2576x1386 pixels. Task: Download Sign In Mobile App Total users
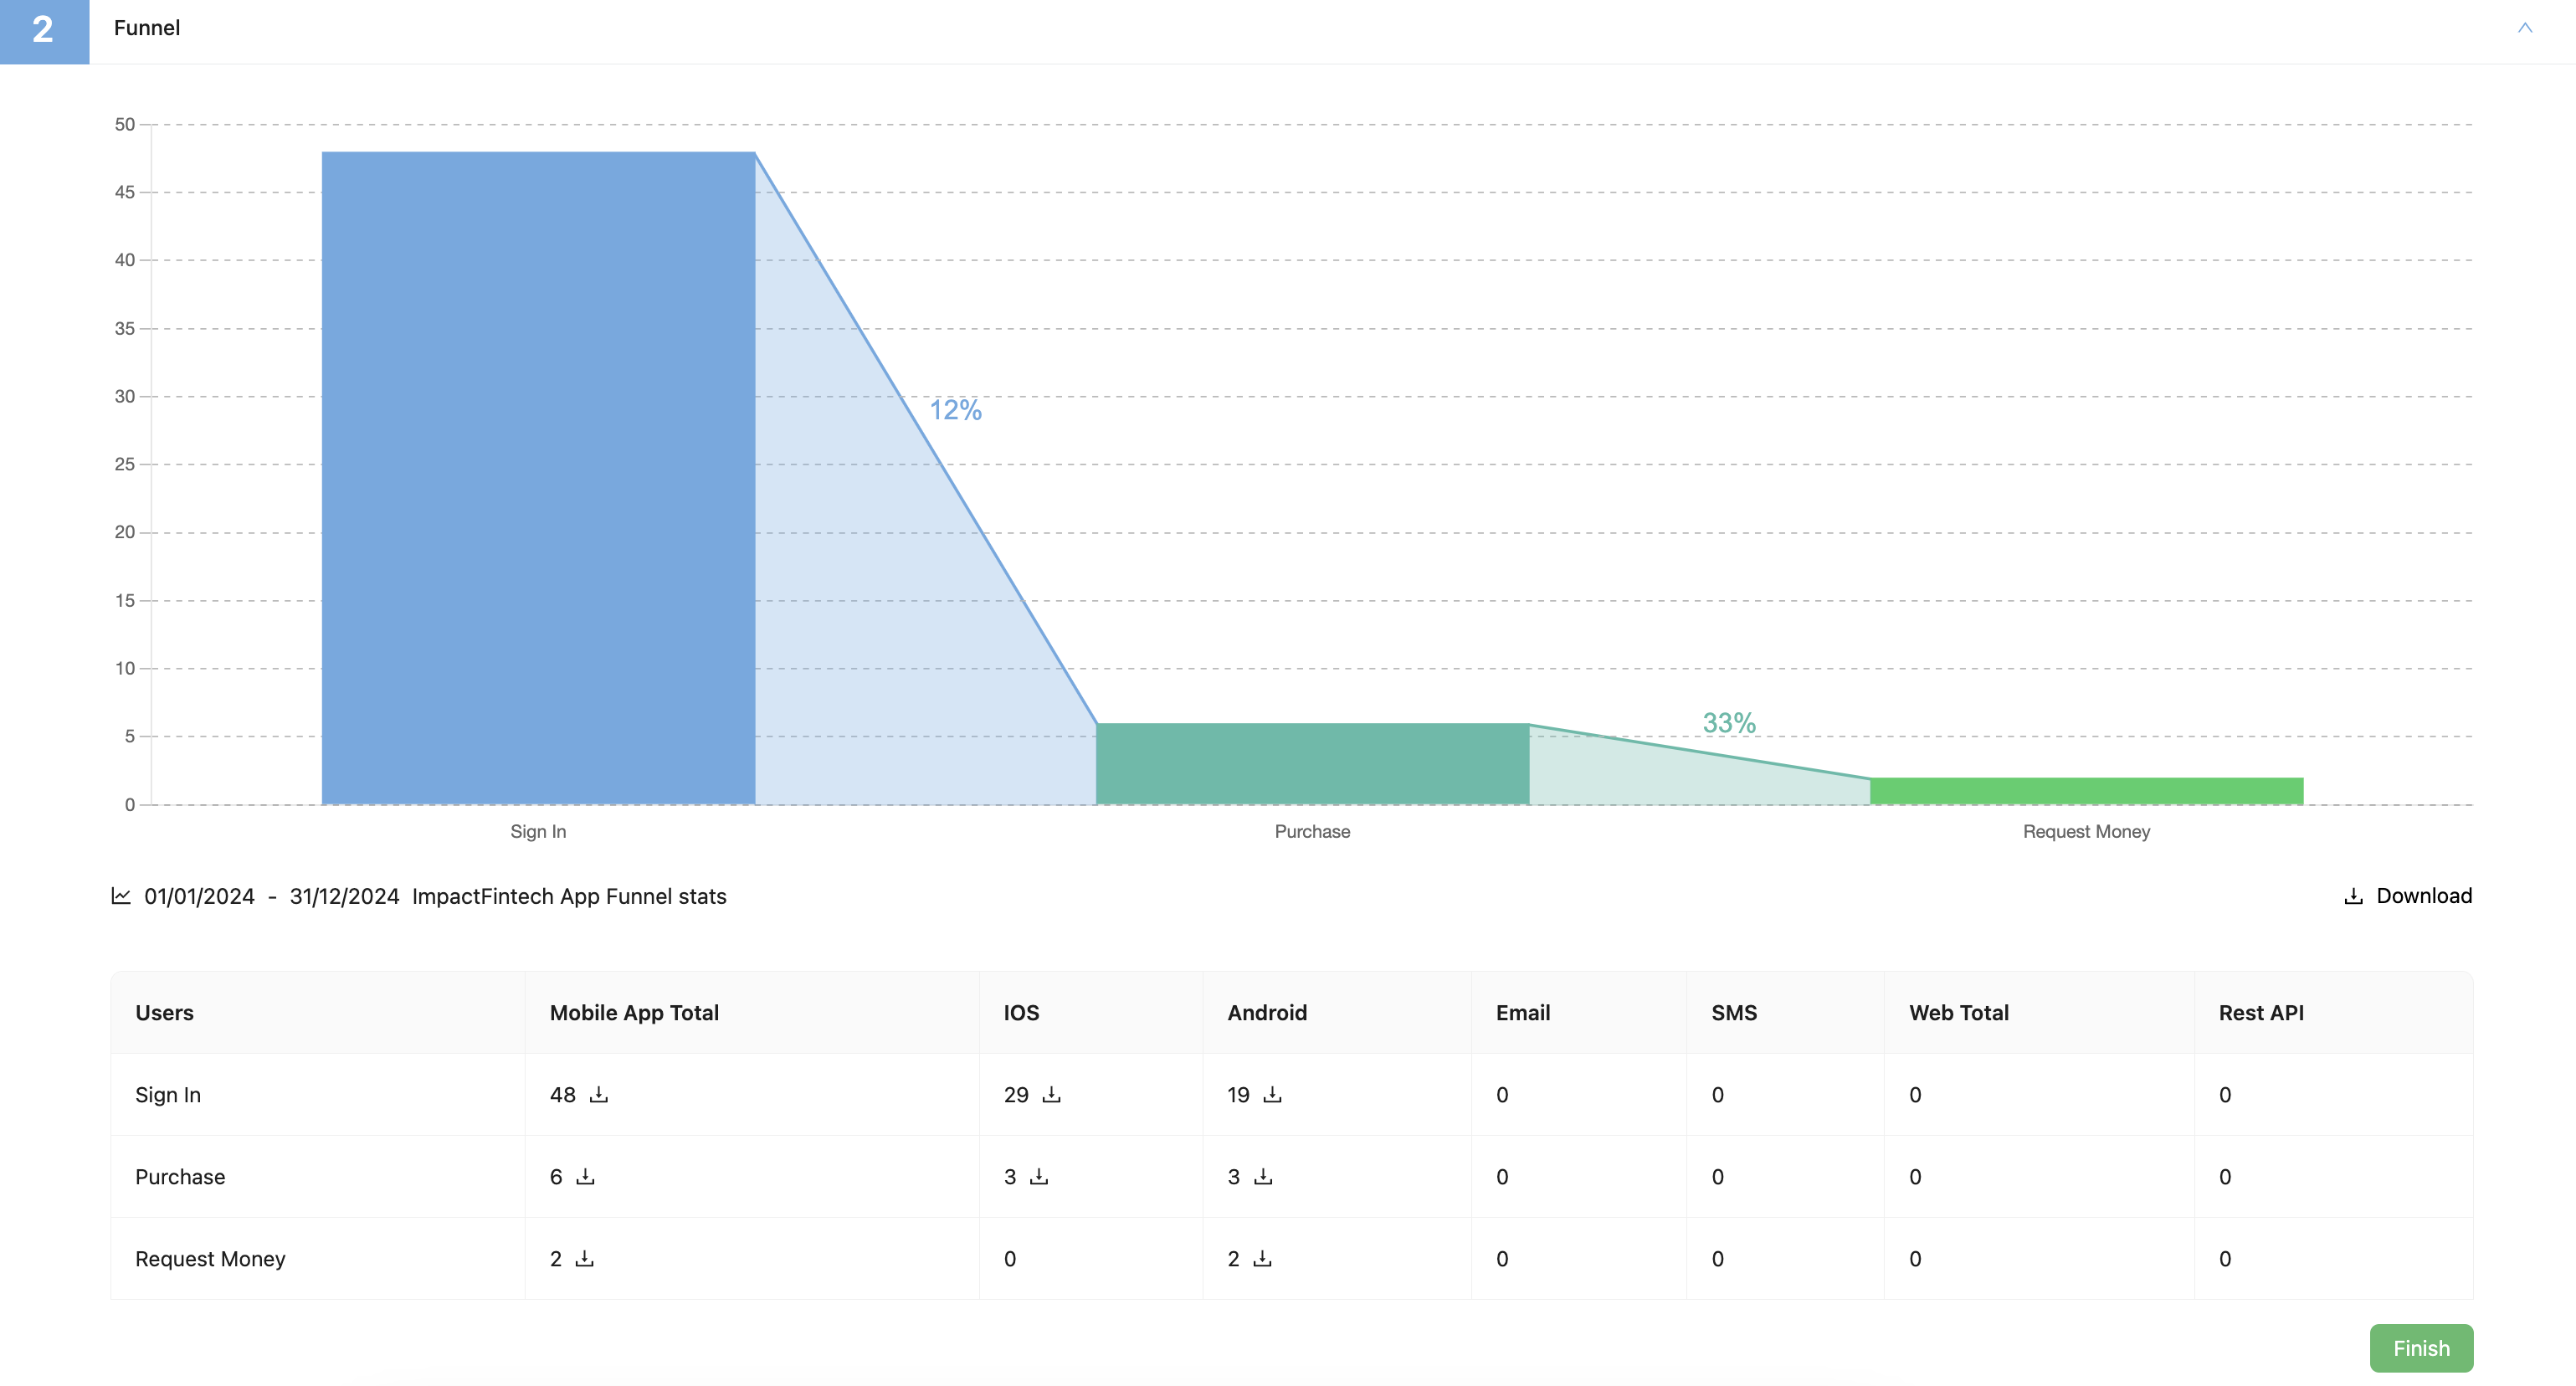[598, 1094]
